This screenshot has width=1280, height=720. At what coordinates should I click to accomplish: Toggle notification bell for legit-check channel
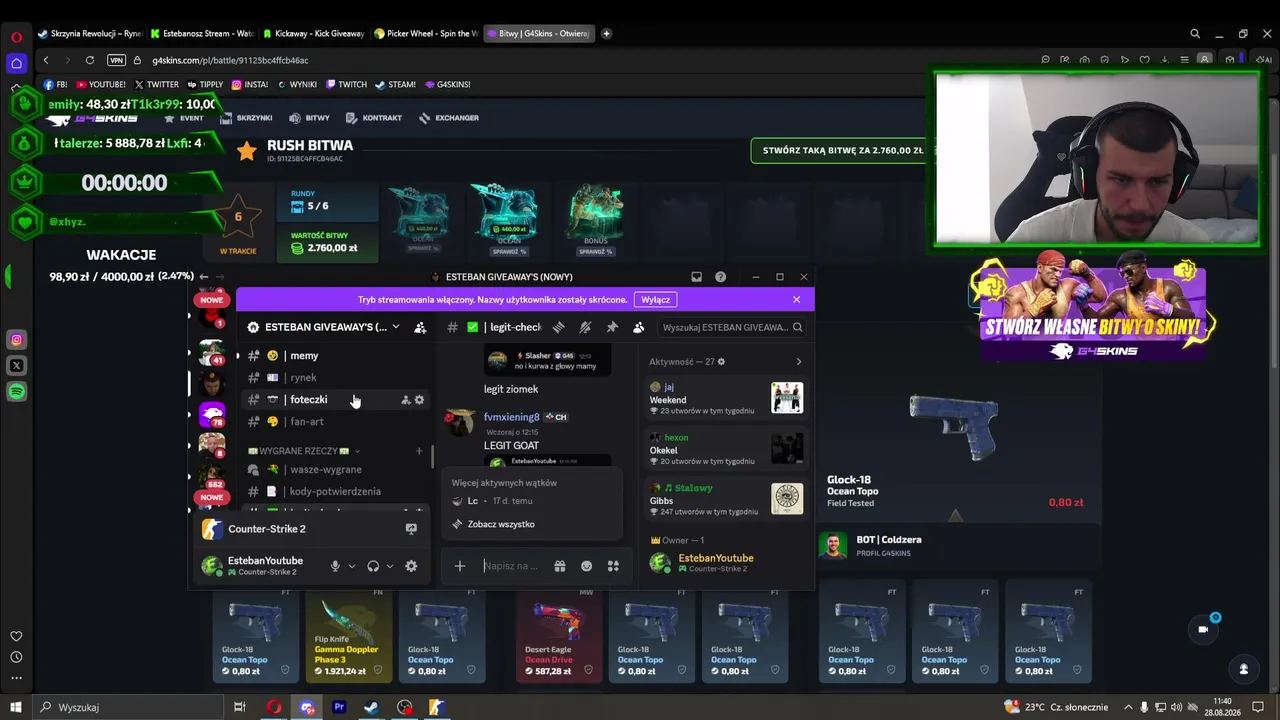pyautogui.click(x=586, y=327)
